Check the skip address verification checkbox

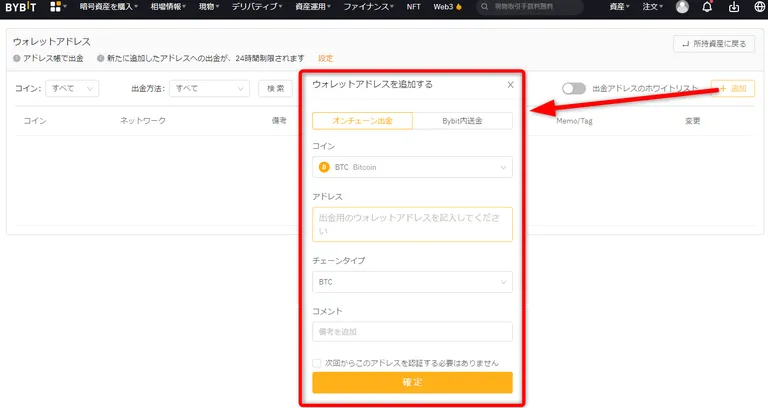pos(317,363)
